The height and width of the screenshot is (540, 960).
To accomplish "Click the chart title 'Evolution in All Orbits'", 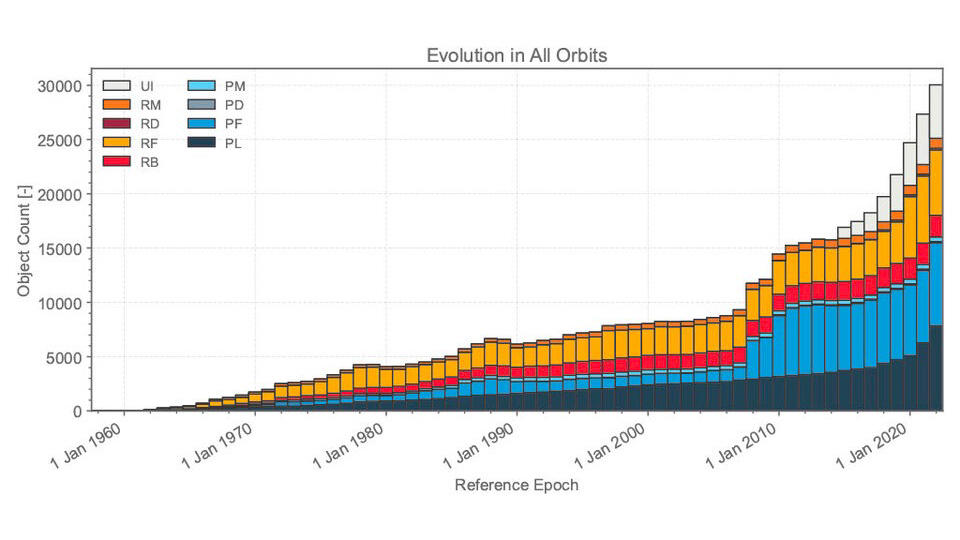I will (x=517, y=56).
